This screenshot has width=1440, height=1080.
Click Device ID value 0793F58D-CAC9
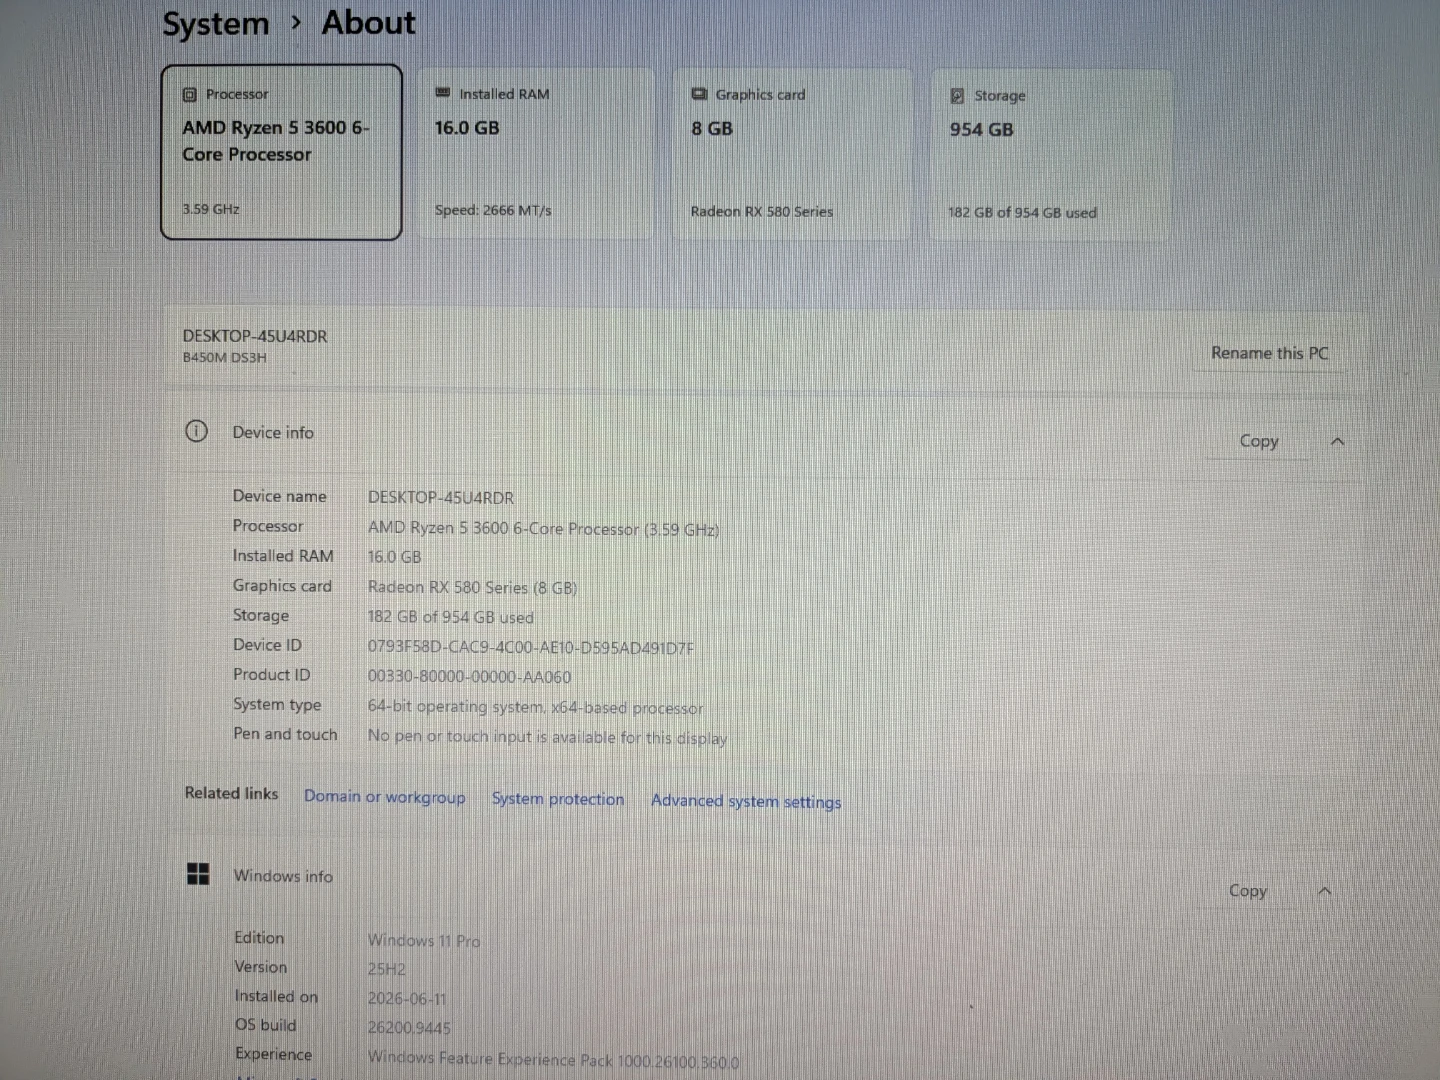(531, 648)
